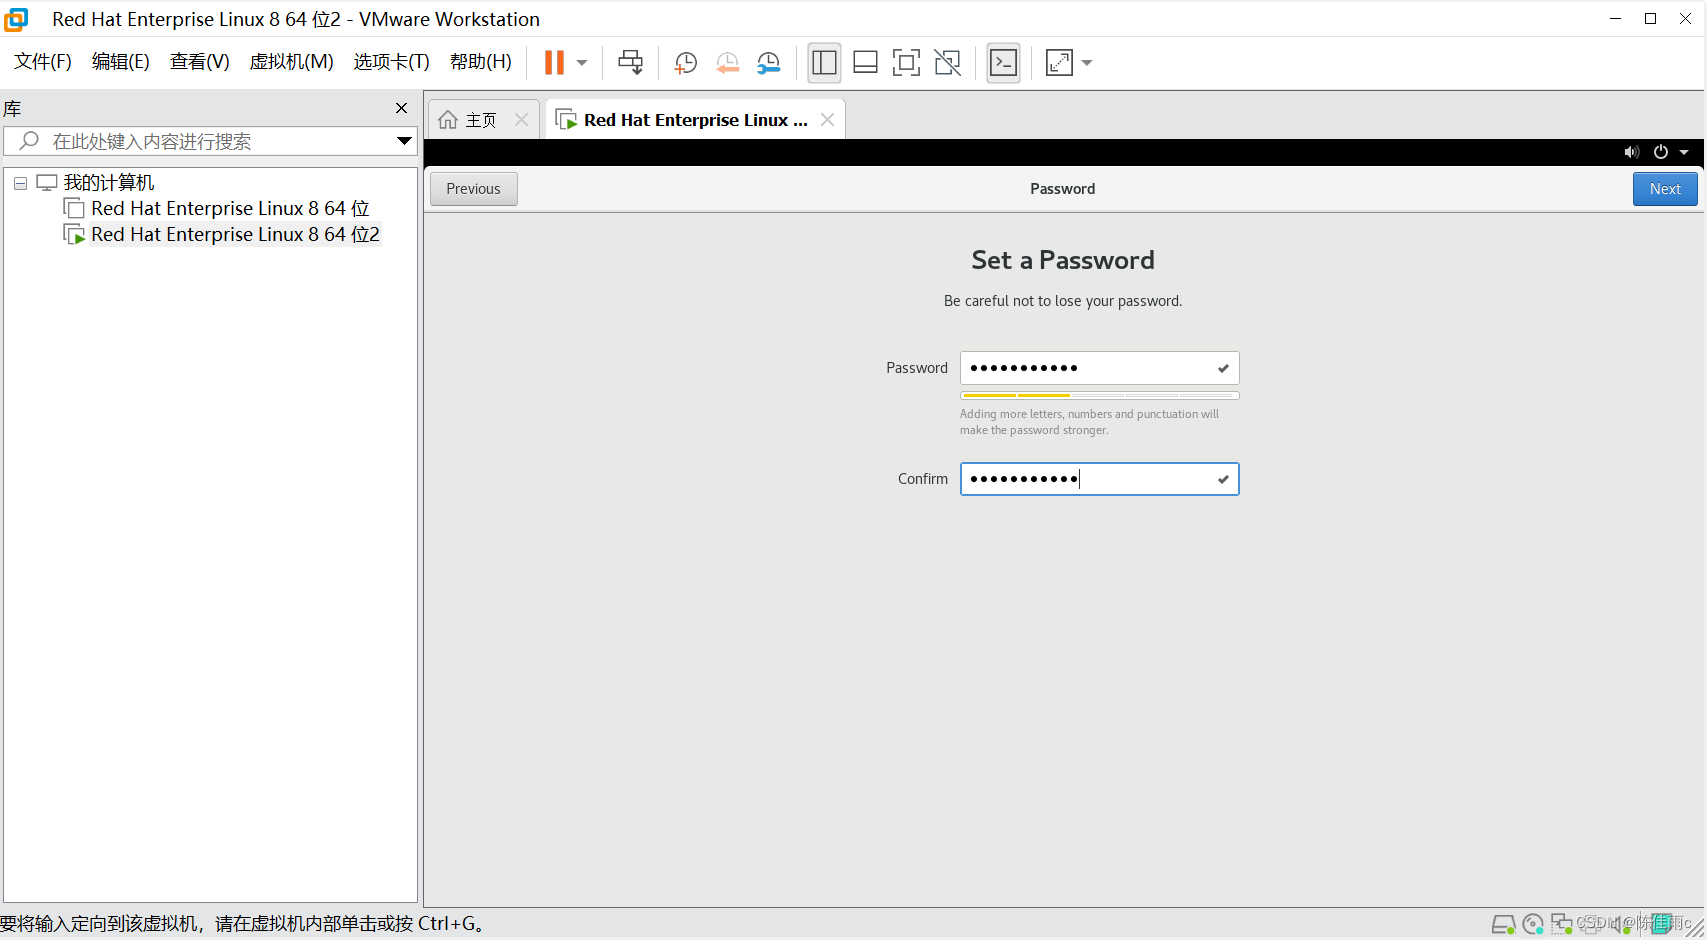Screen dimensions: 1707x940
Task: Click the Set a Password heading
Action: (x=1063, y=260)
